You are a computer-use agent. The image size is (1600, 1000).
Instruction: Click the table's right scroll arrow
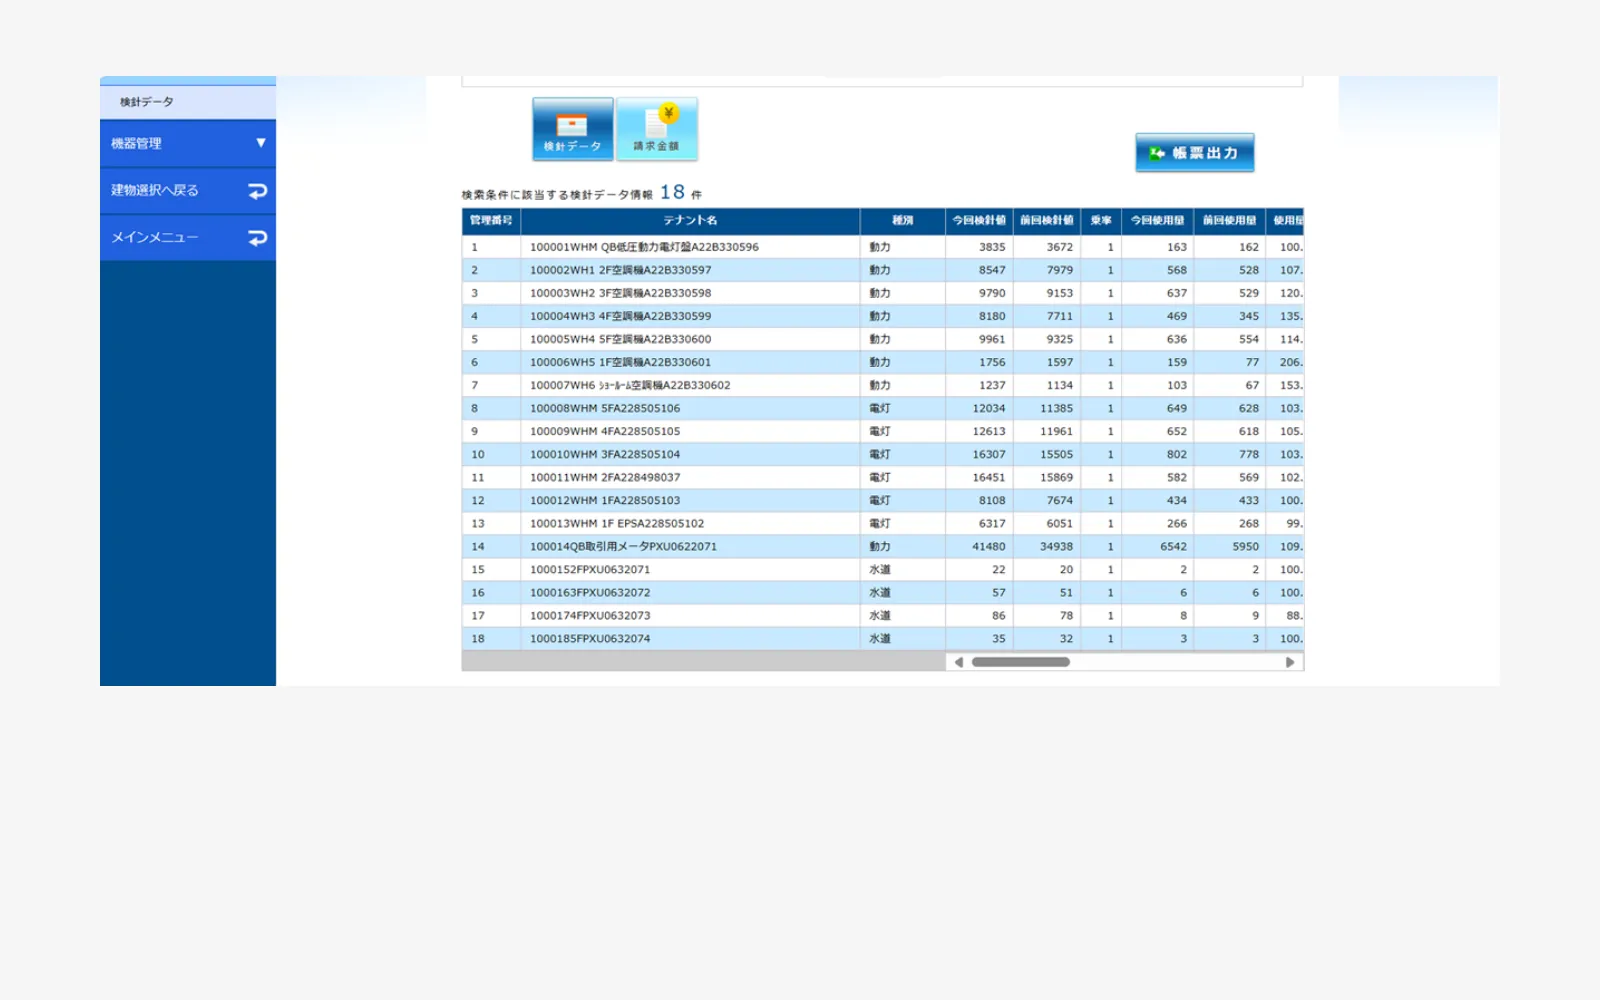point(1290,662)
